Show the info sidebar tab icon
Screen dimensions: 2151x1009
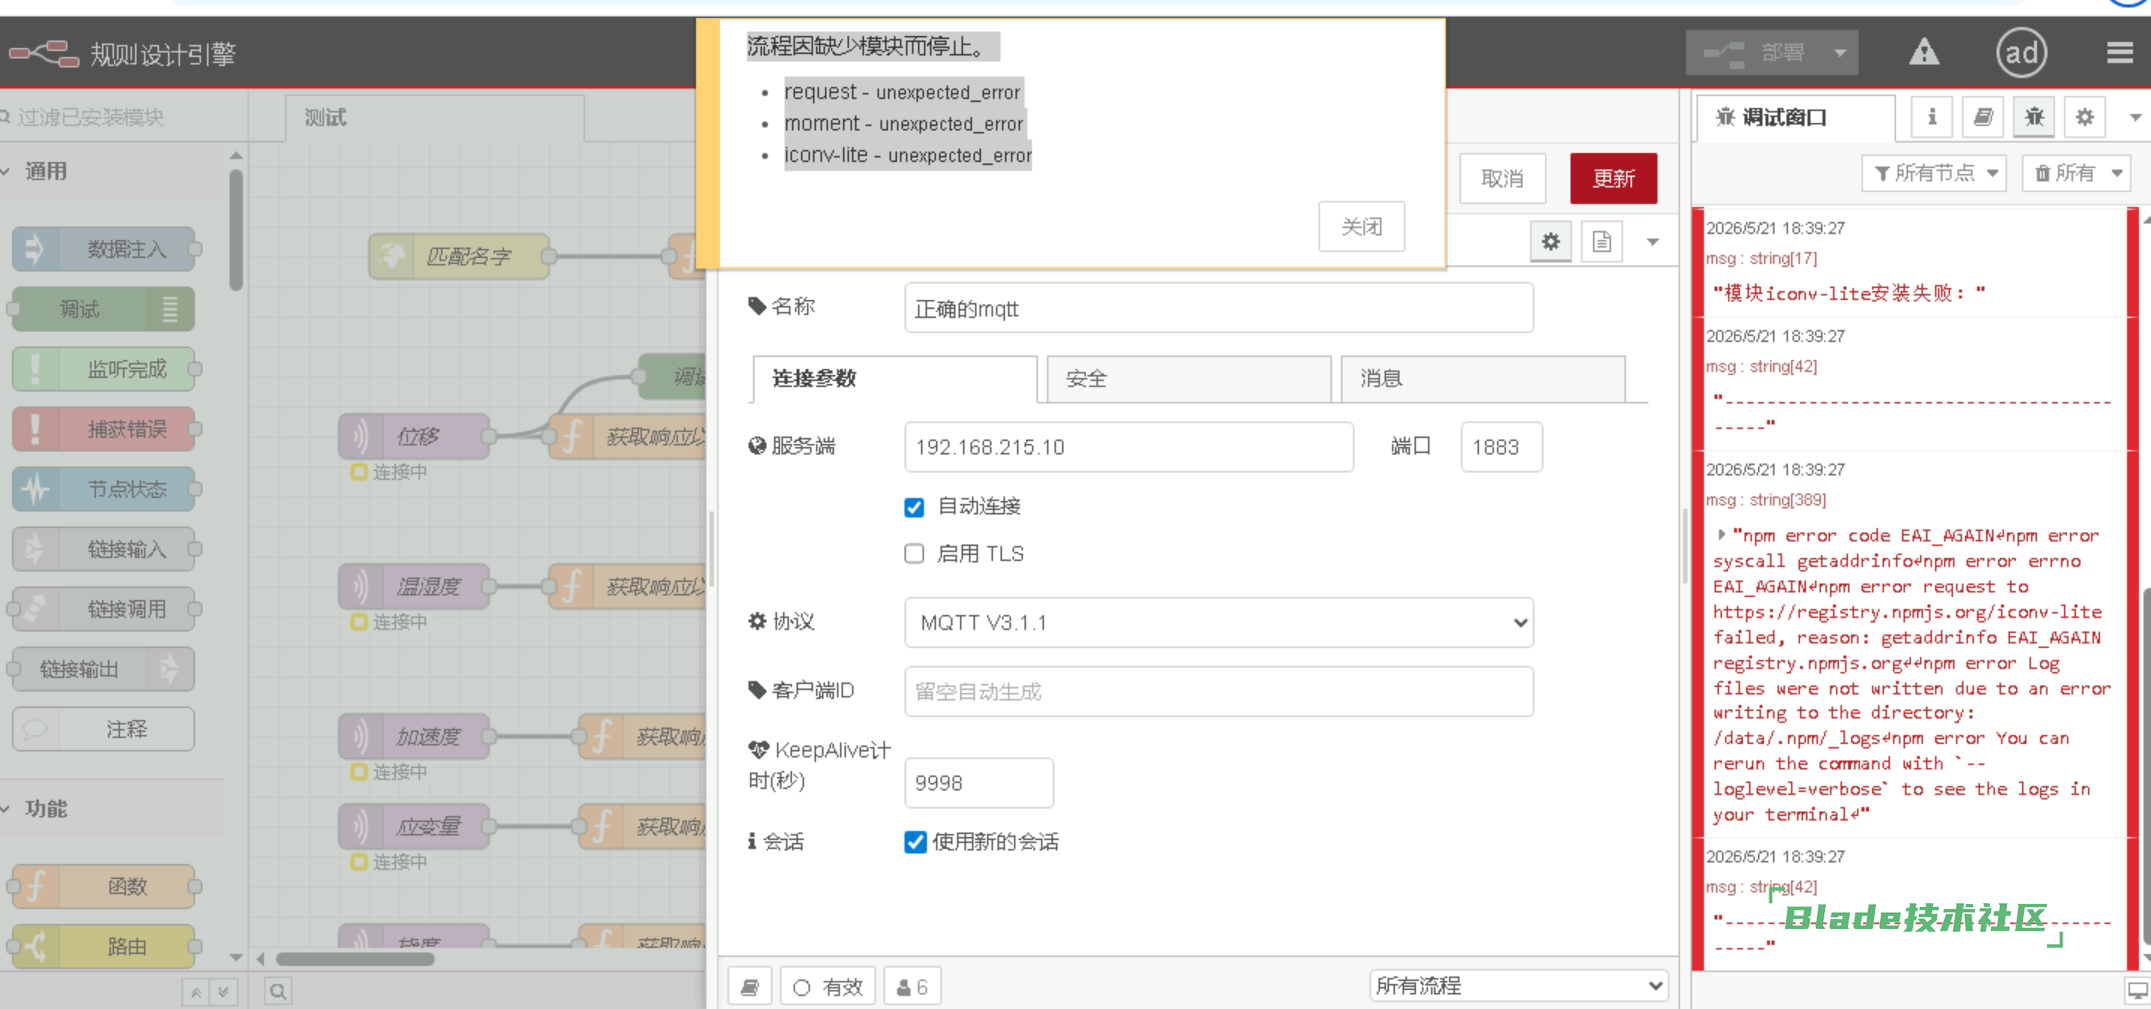click(1932, 117)
